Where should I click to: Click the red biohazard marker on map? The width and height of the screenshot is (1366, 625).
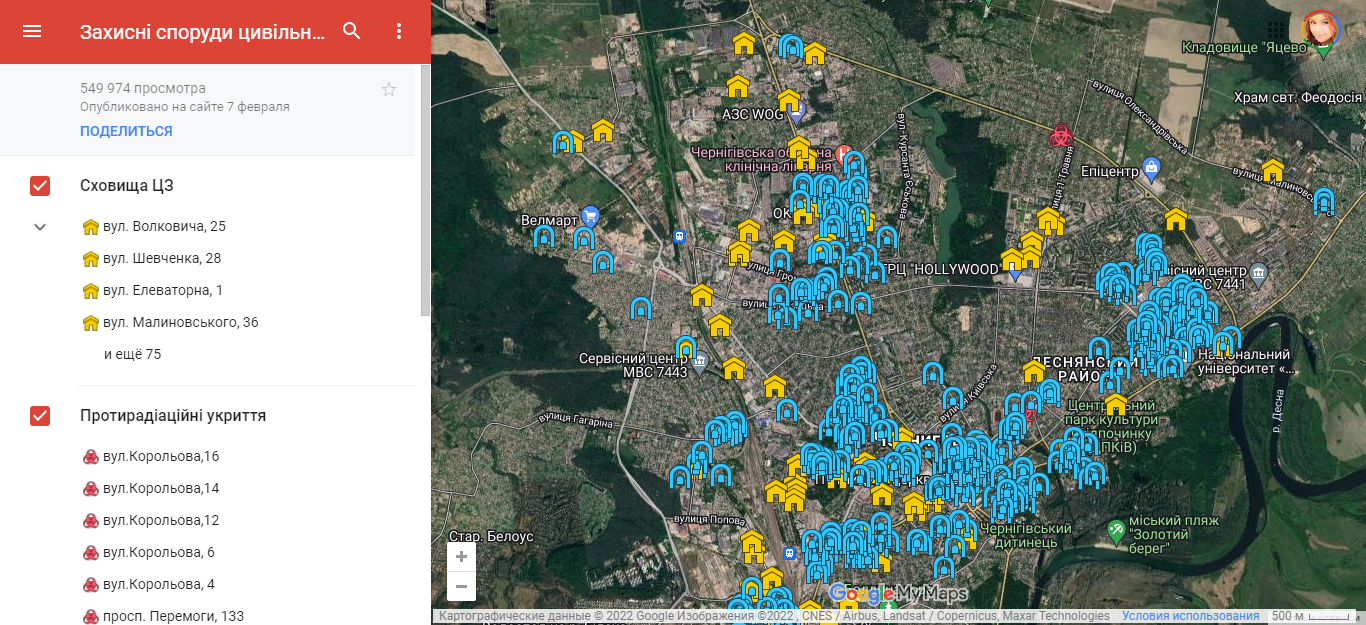click(x=1060, y=135)
